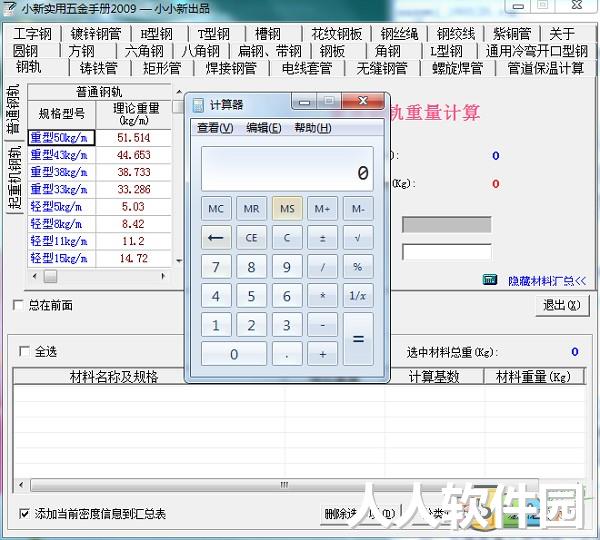Click the backspace arrow key in calculator
Image resolution: width=600 pixels, height=540 pixels.
click(x=216, y=238)
